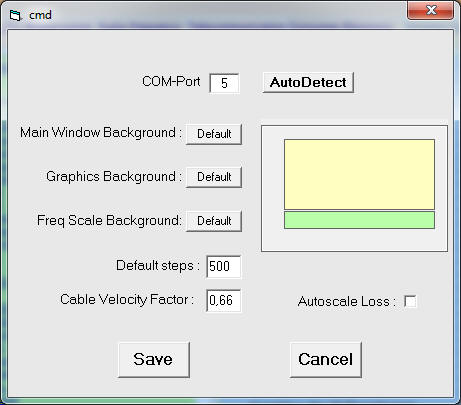461x405 pixels.
Task: Reset Freq Scale Background to Default
Action: coord(214,221)
